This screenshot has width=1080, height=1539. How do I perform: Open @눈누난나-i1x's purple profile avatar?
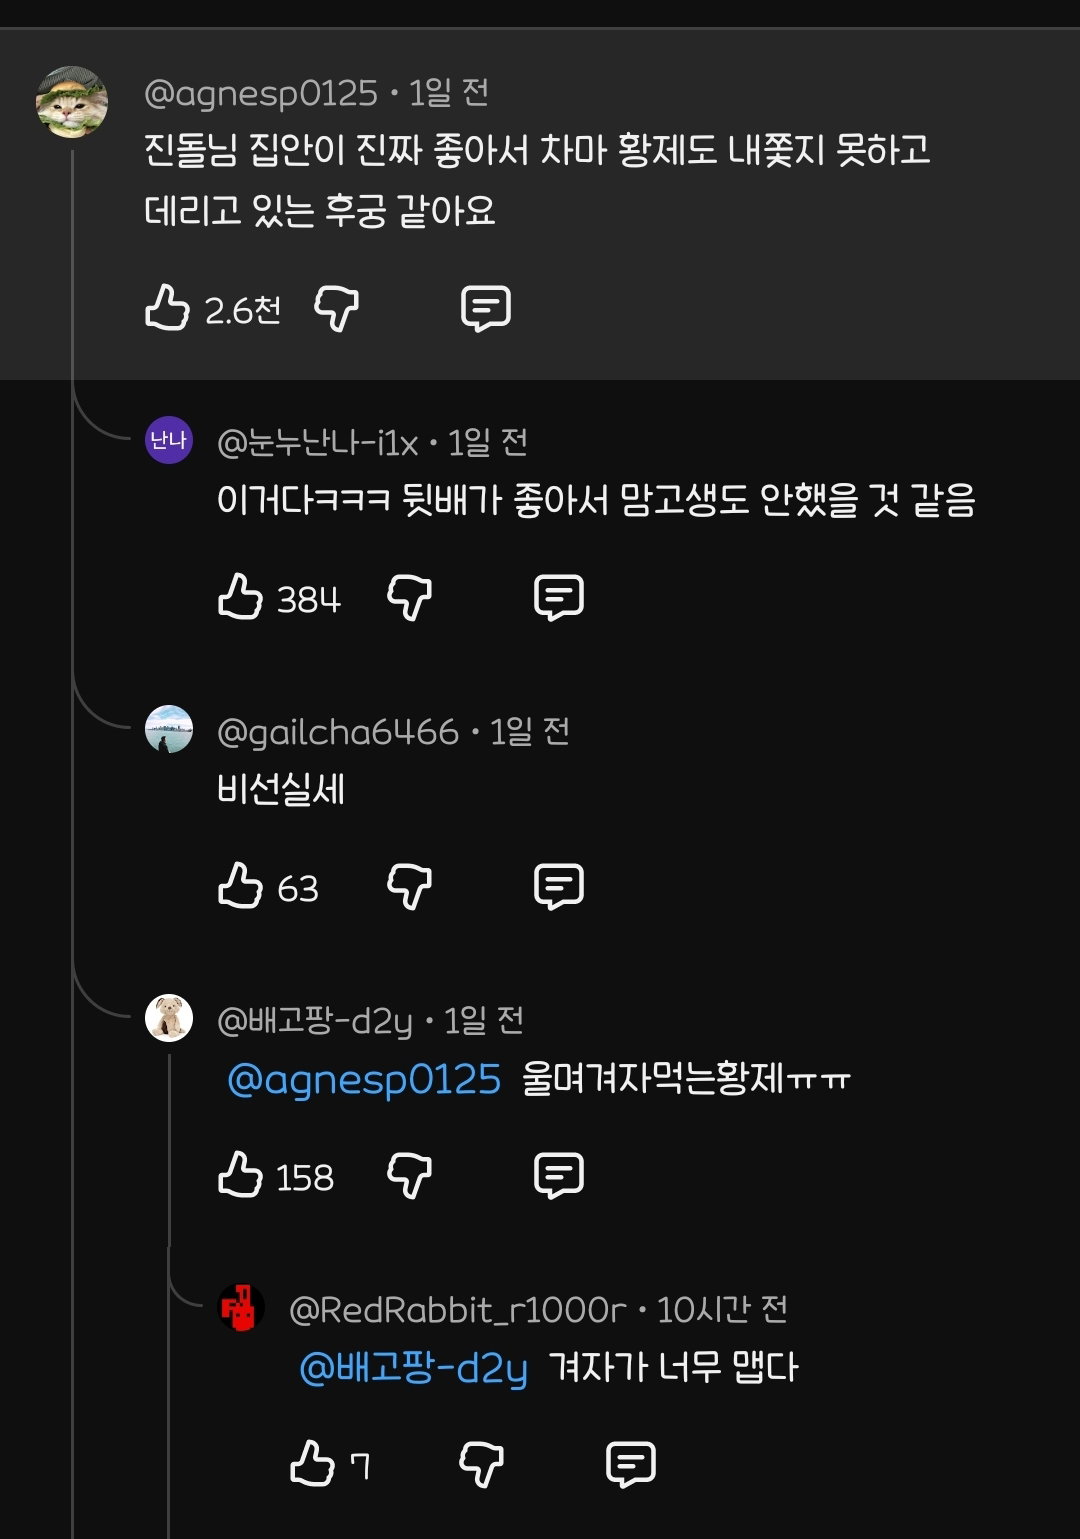pyautogui.click(x=169, y=440)
